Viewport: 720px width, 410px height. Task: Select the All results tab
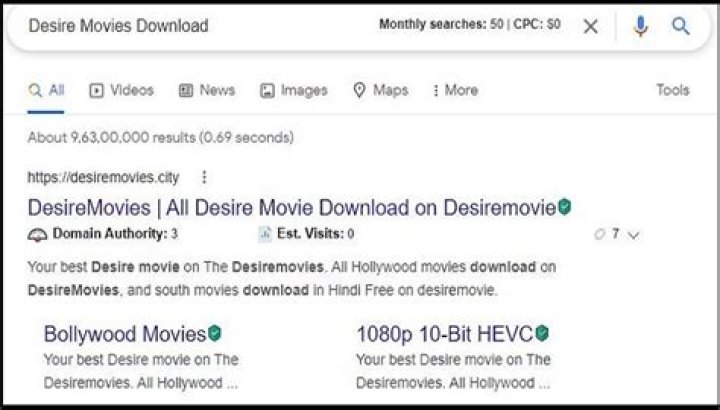click(46, 90)
